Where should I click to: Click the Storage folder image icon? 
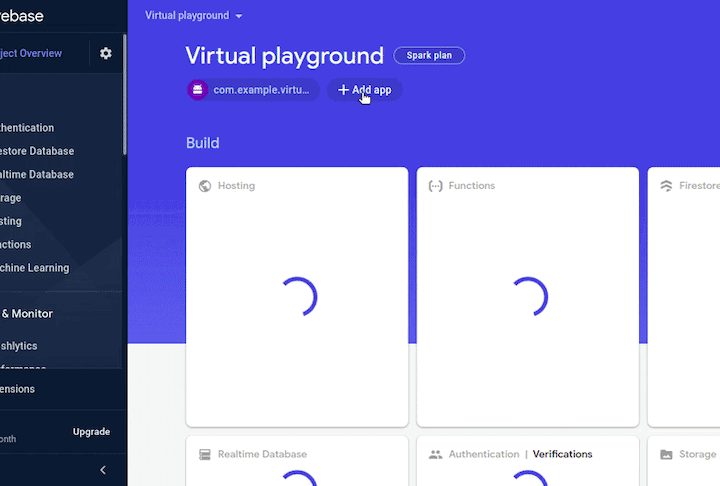pos(666,454)
